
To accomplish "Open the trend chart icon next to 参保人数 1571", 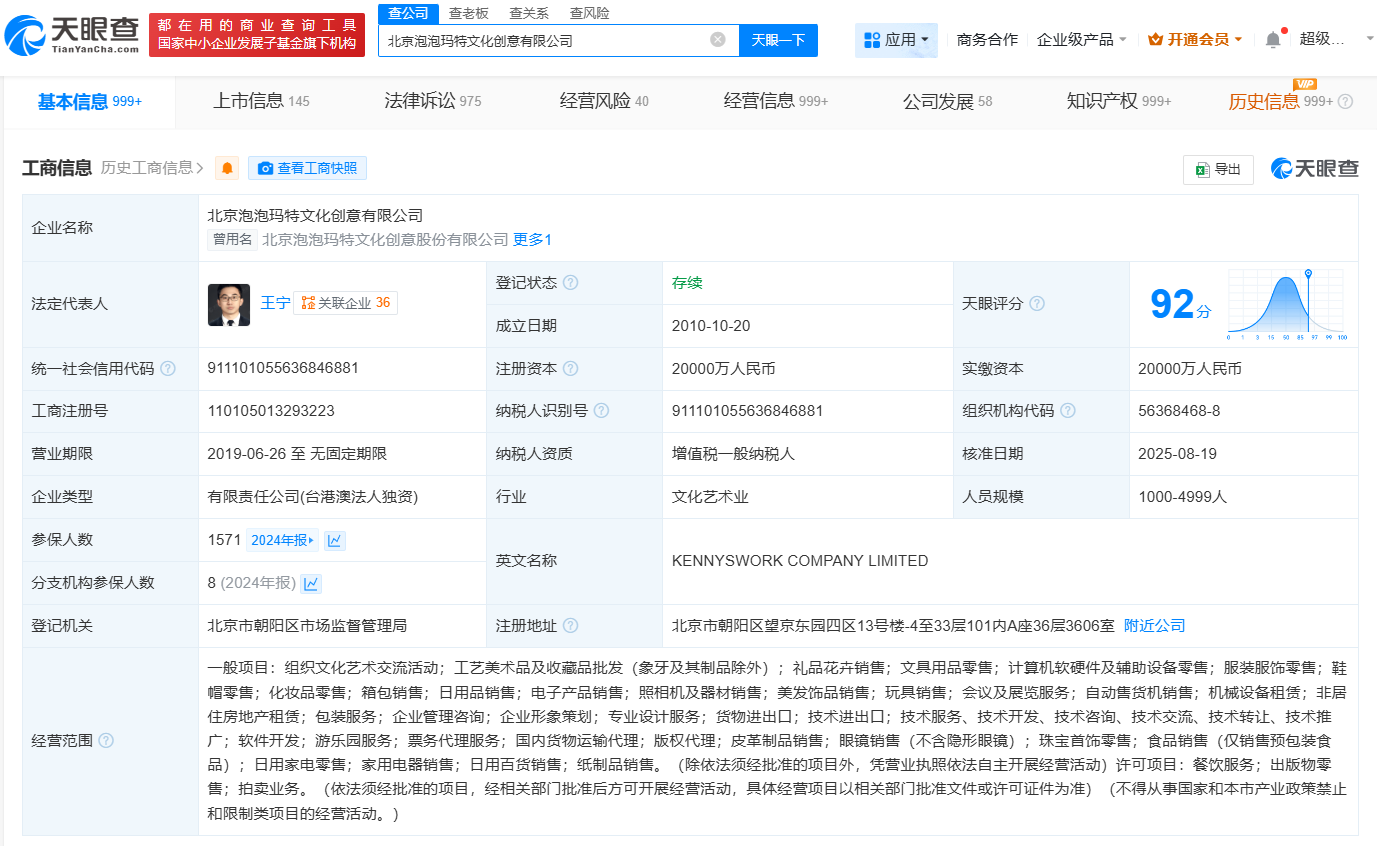I will pyautogui.click(x=334, y=540).
